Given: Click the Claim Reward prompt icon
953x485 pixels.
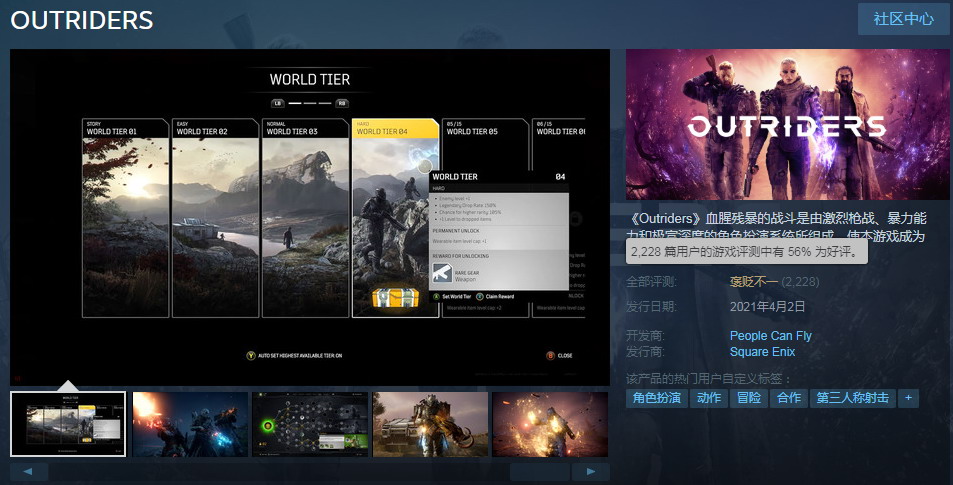Looking at the screenshot, I should 480,297.
